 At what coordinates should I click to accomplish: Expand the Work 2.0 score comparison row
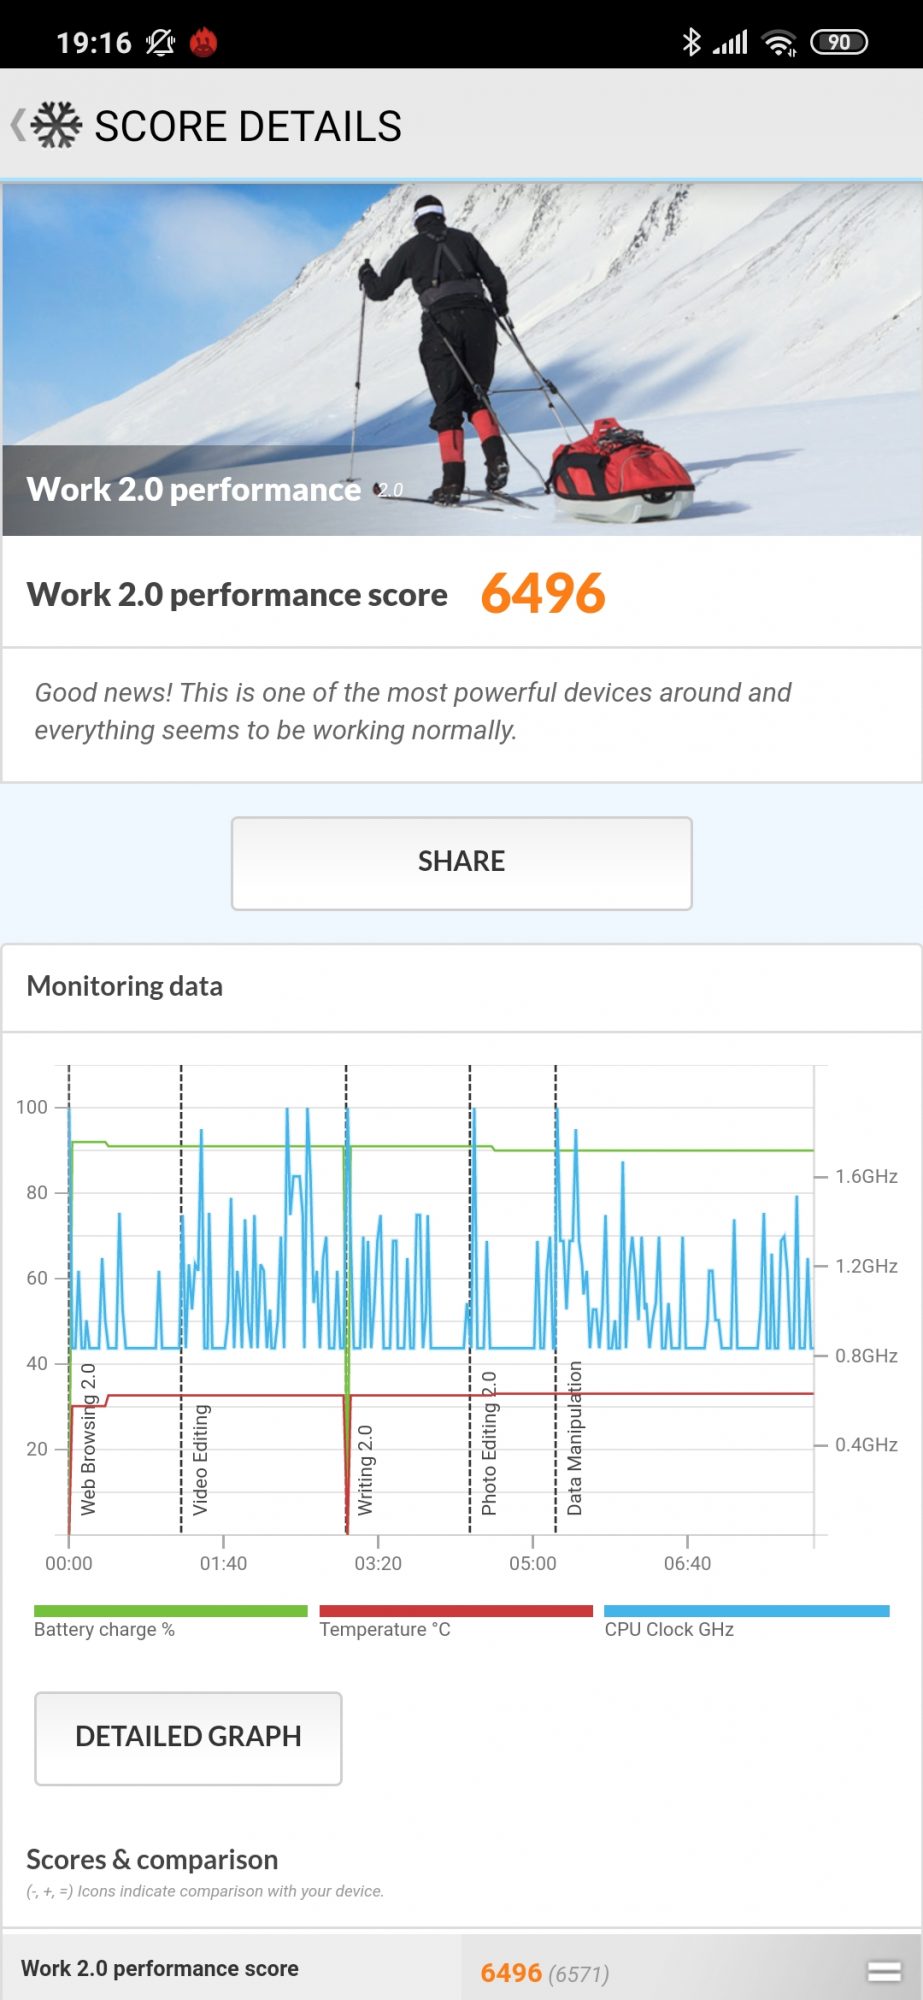pos(884,1971)
